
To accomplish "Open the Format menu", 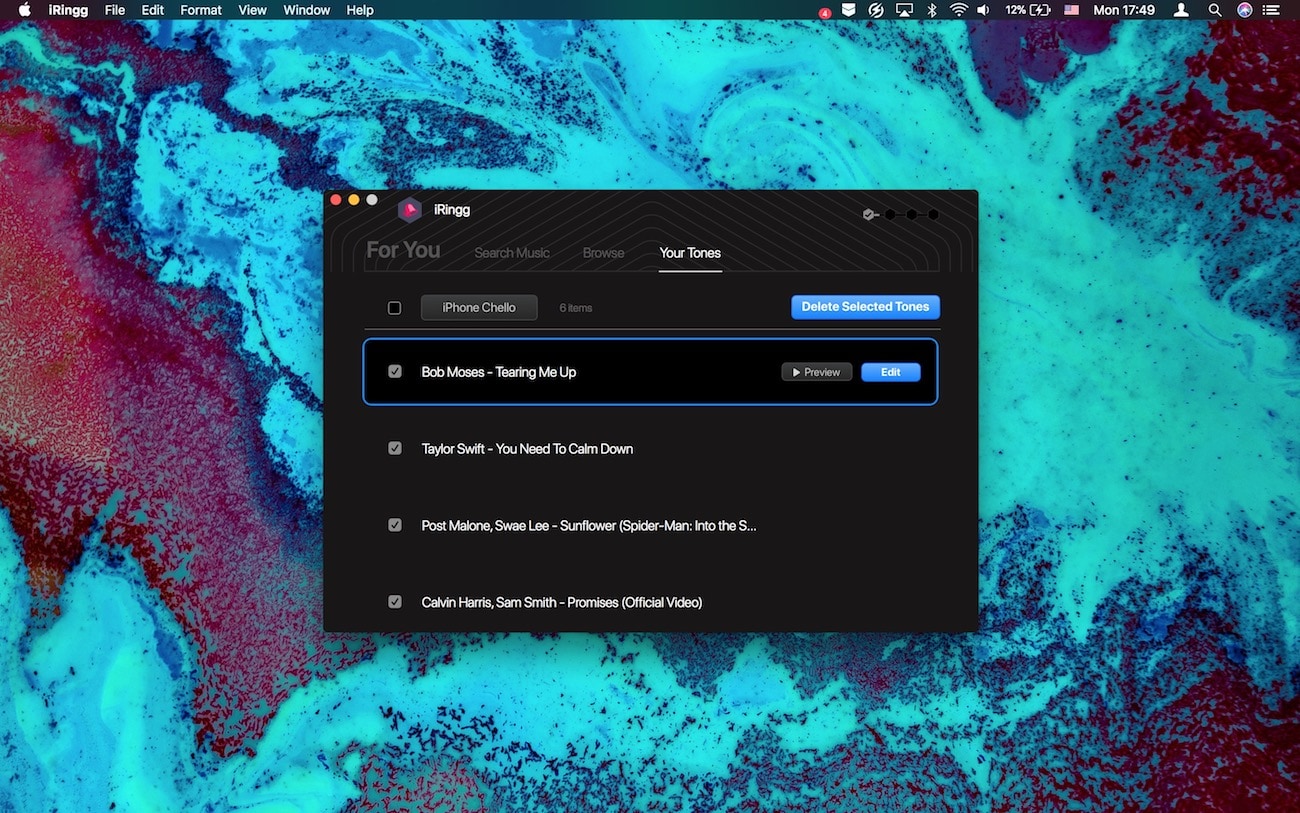I will (201, 10).
